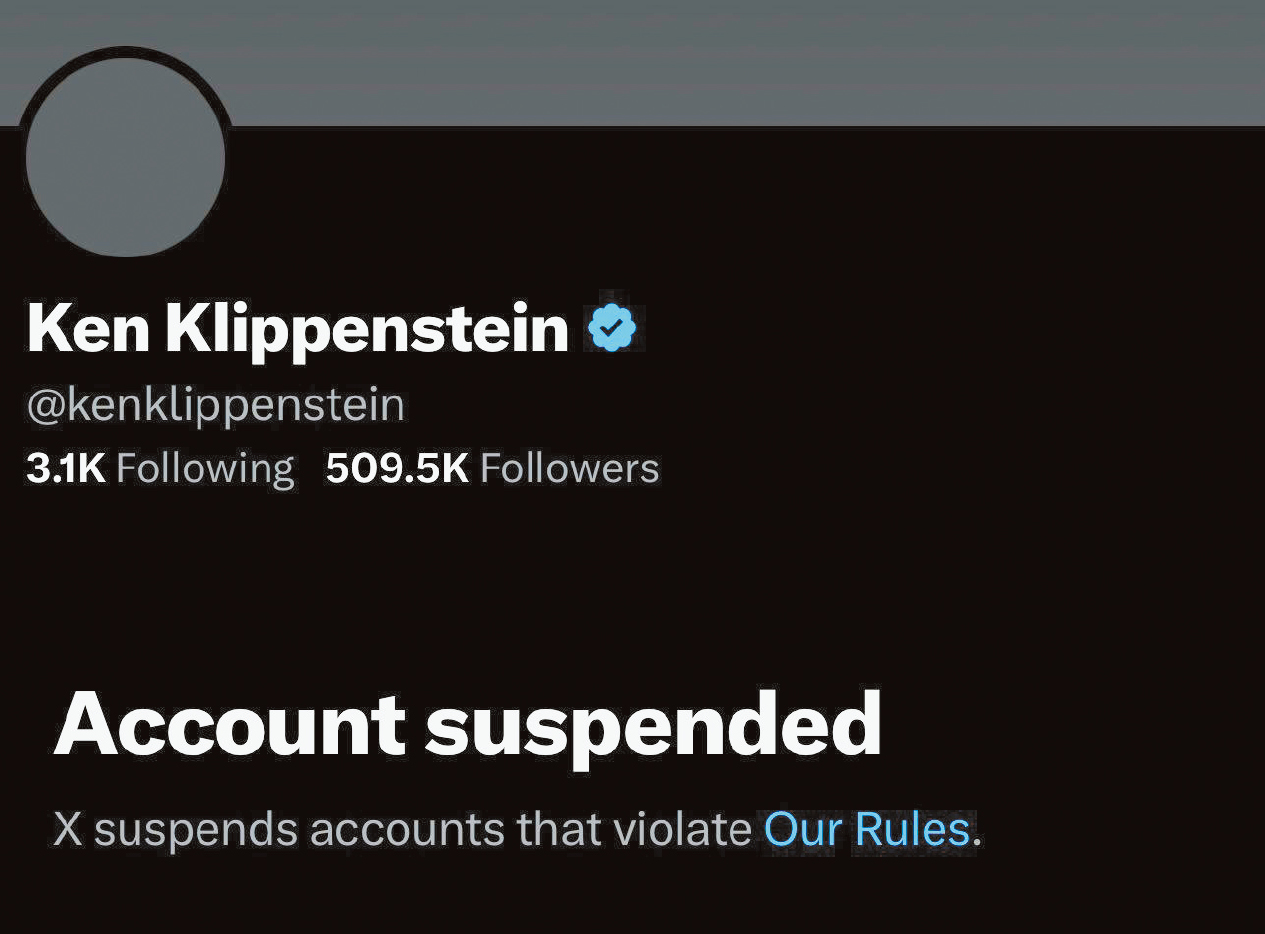Click the word suspended in the heading

654,725
